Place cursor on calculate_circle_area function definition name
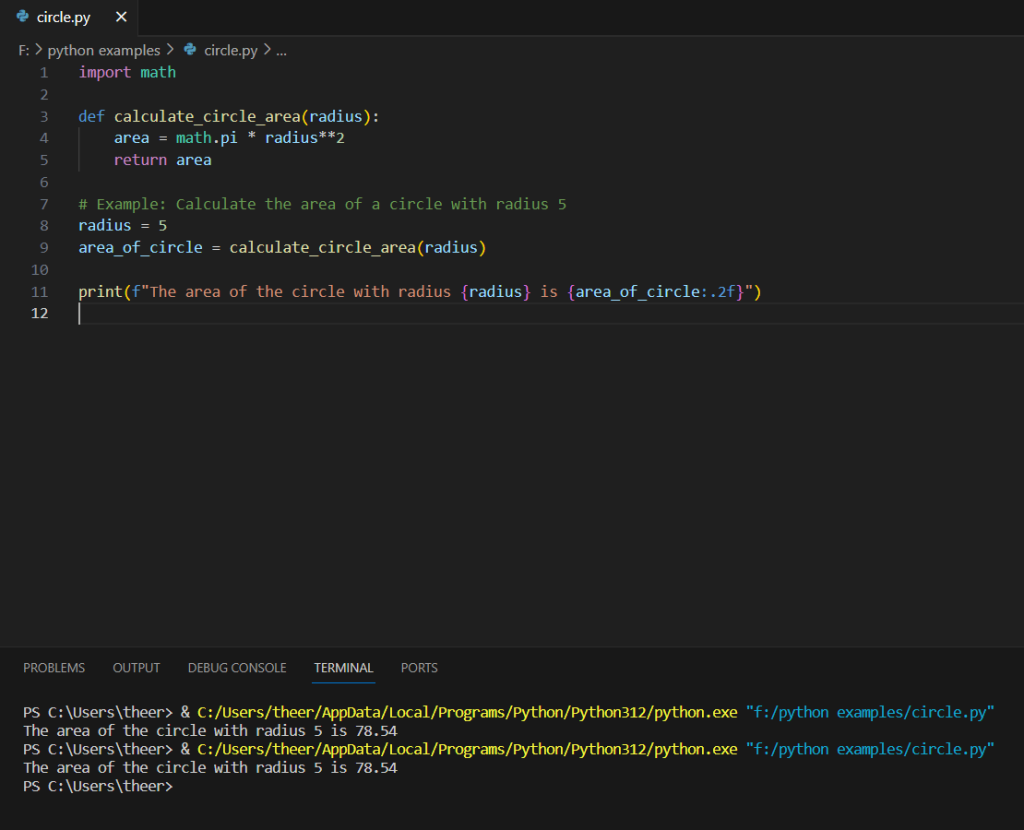 point(207,116)
